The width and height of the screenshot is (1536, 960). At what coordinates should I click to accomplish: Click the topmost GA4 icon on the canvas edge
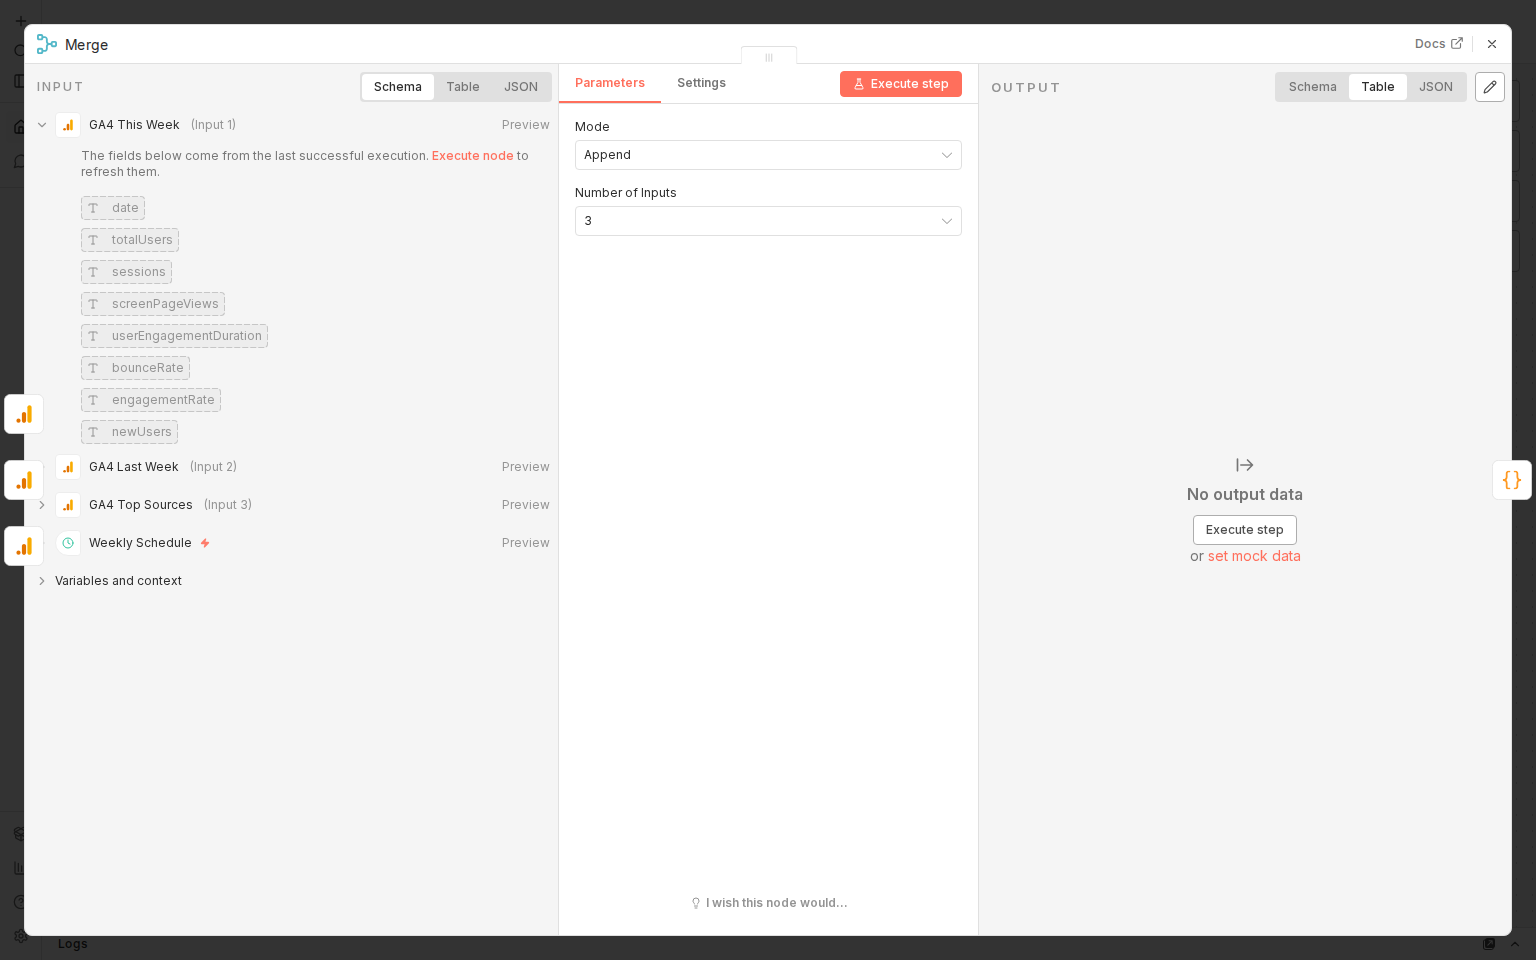point(23,413)
